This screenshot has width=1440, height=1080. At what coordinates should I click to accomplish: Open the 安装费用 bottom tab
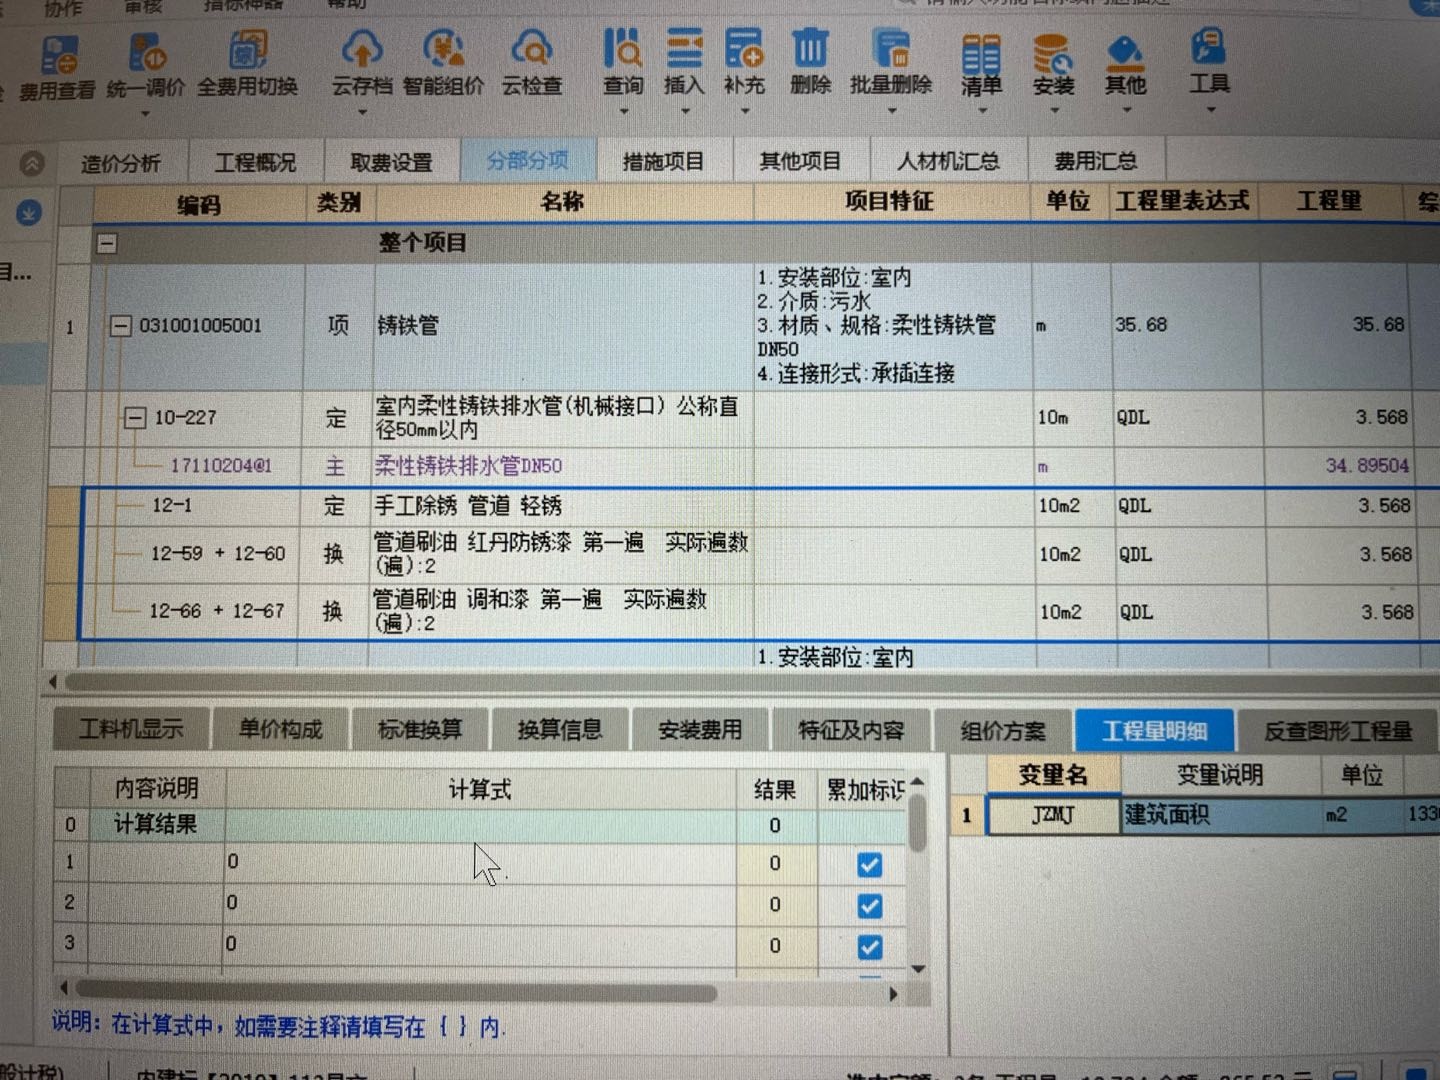[x=700, y=730]
